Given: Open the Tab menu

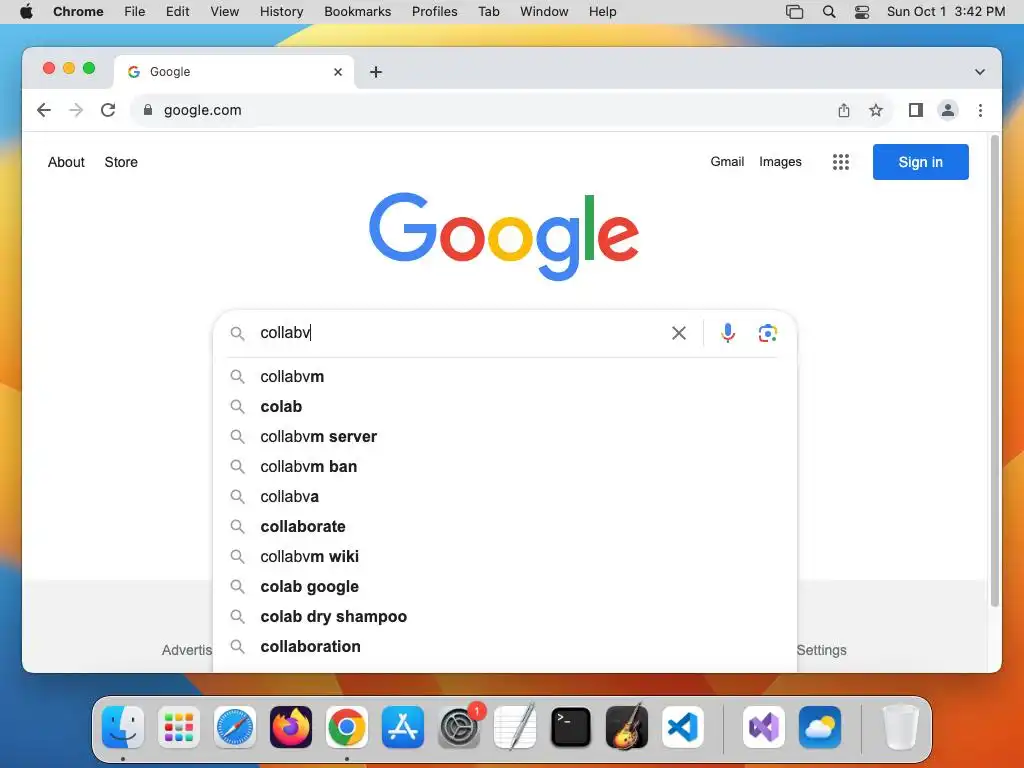Looking at the screenshot, I should [x=488, y=12].
